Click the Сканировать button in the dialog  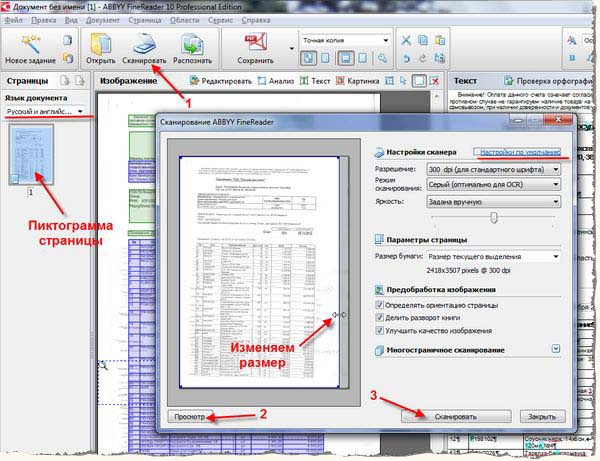(456, 417)
